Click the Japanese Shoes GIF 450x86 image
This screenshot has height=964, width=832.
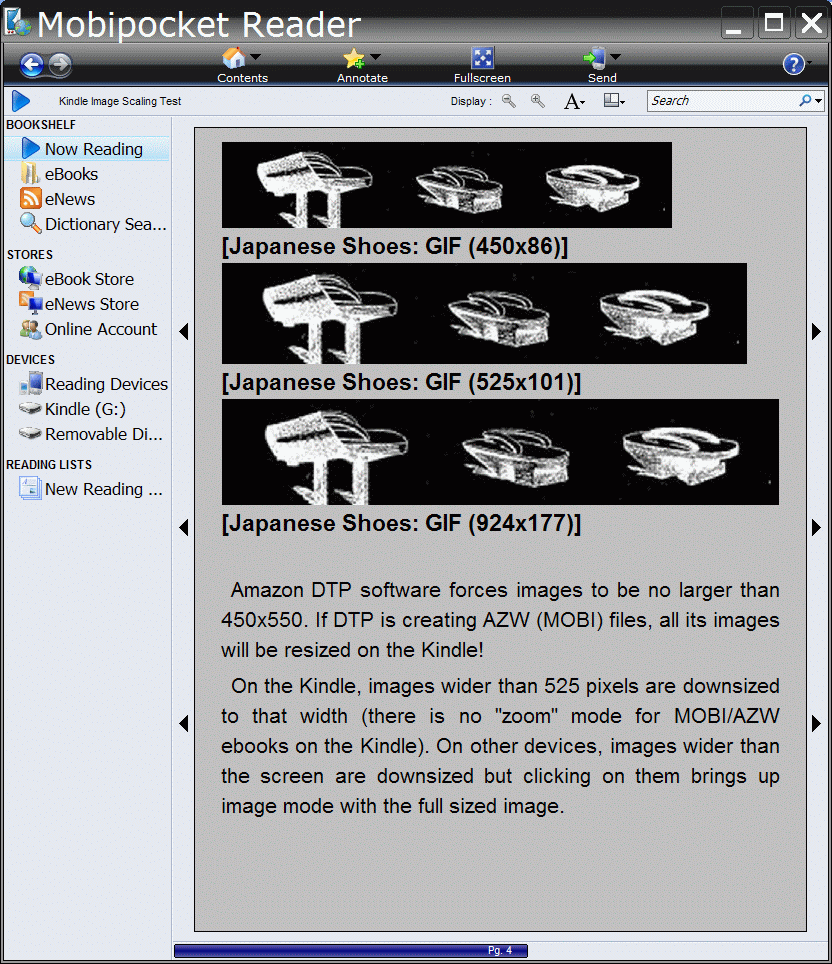[x=446, y=185]
